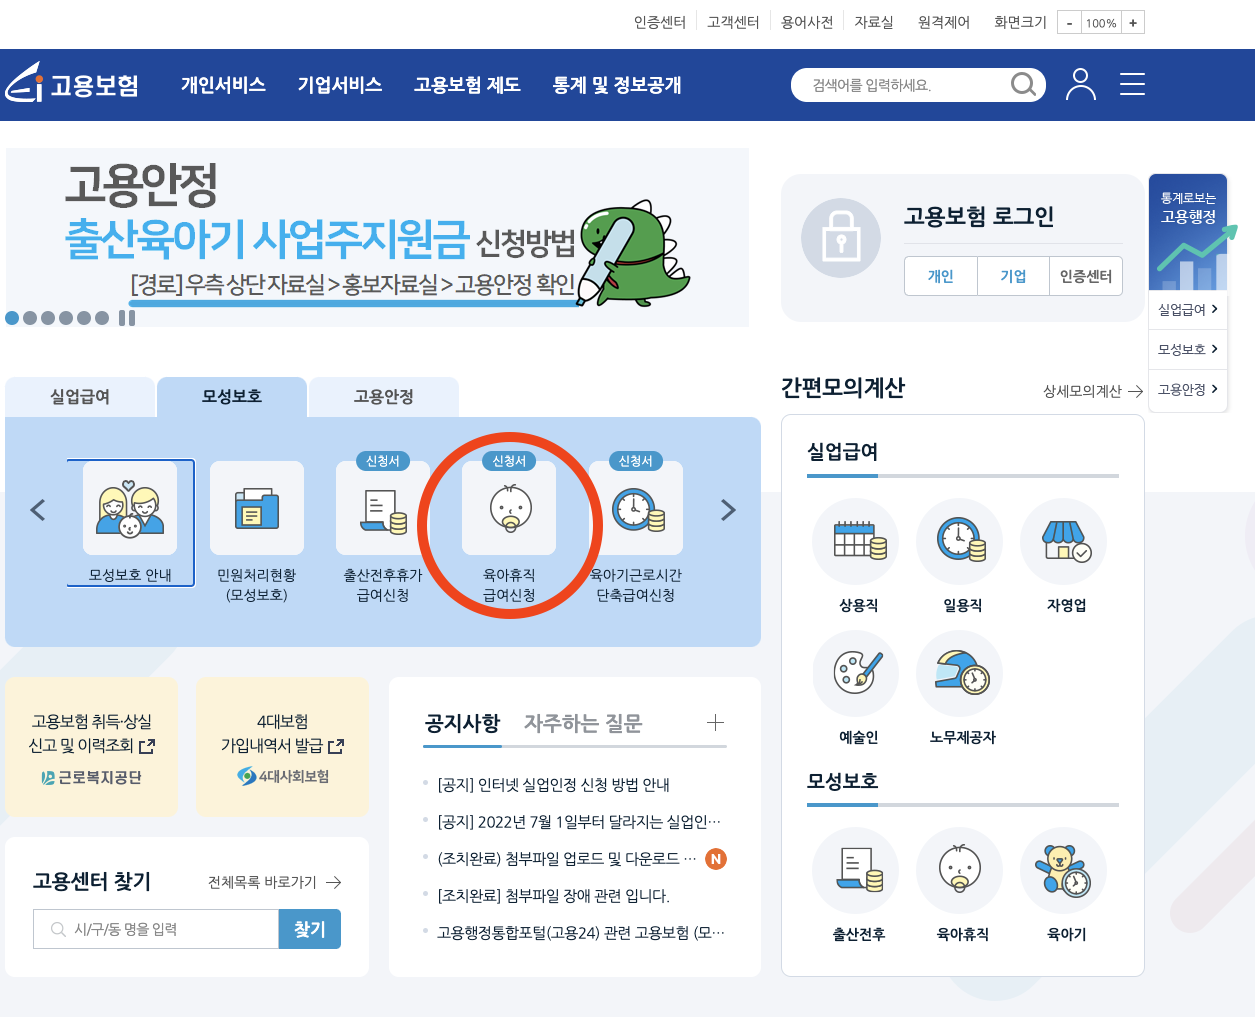Viewport: 1255px width, 1021px height.
Task: Click the 자영업 storefront icon
Action: coord(1063,541)
